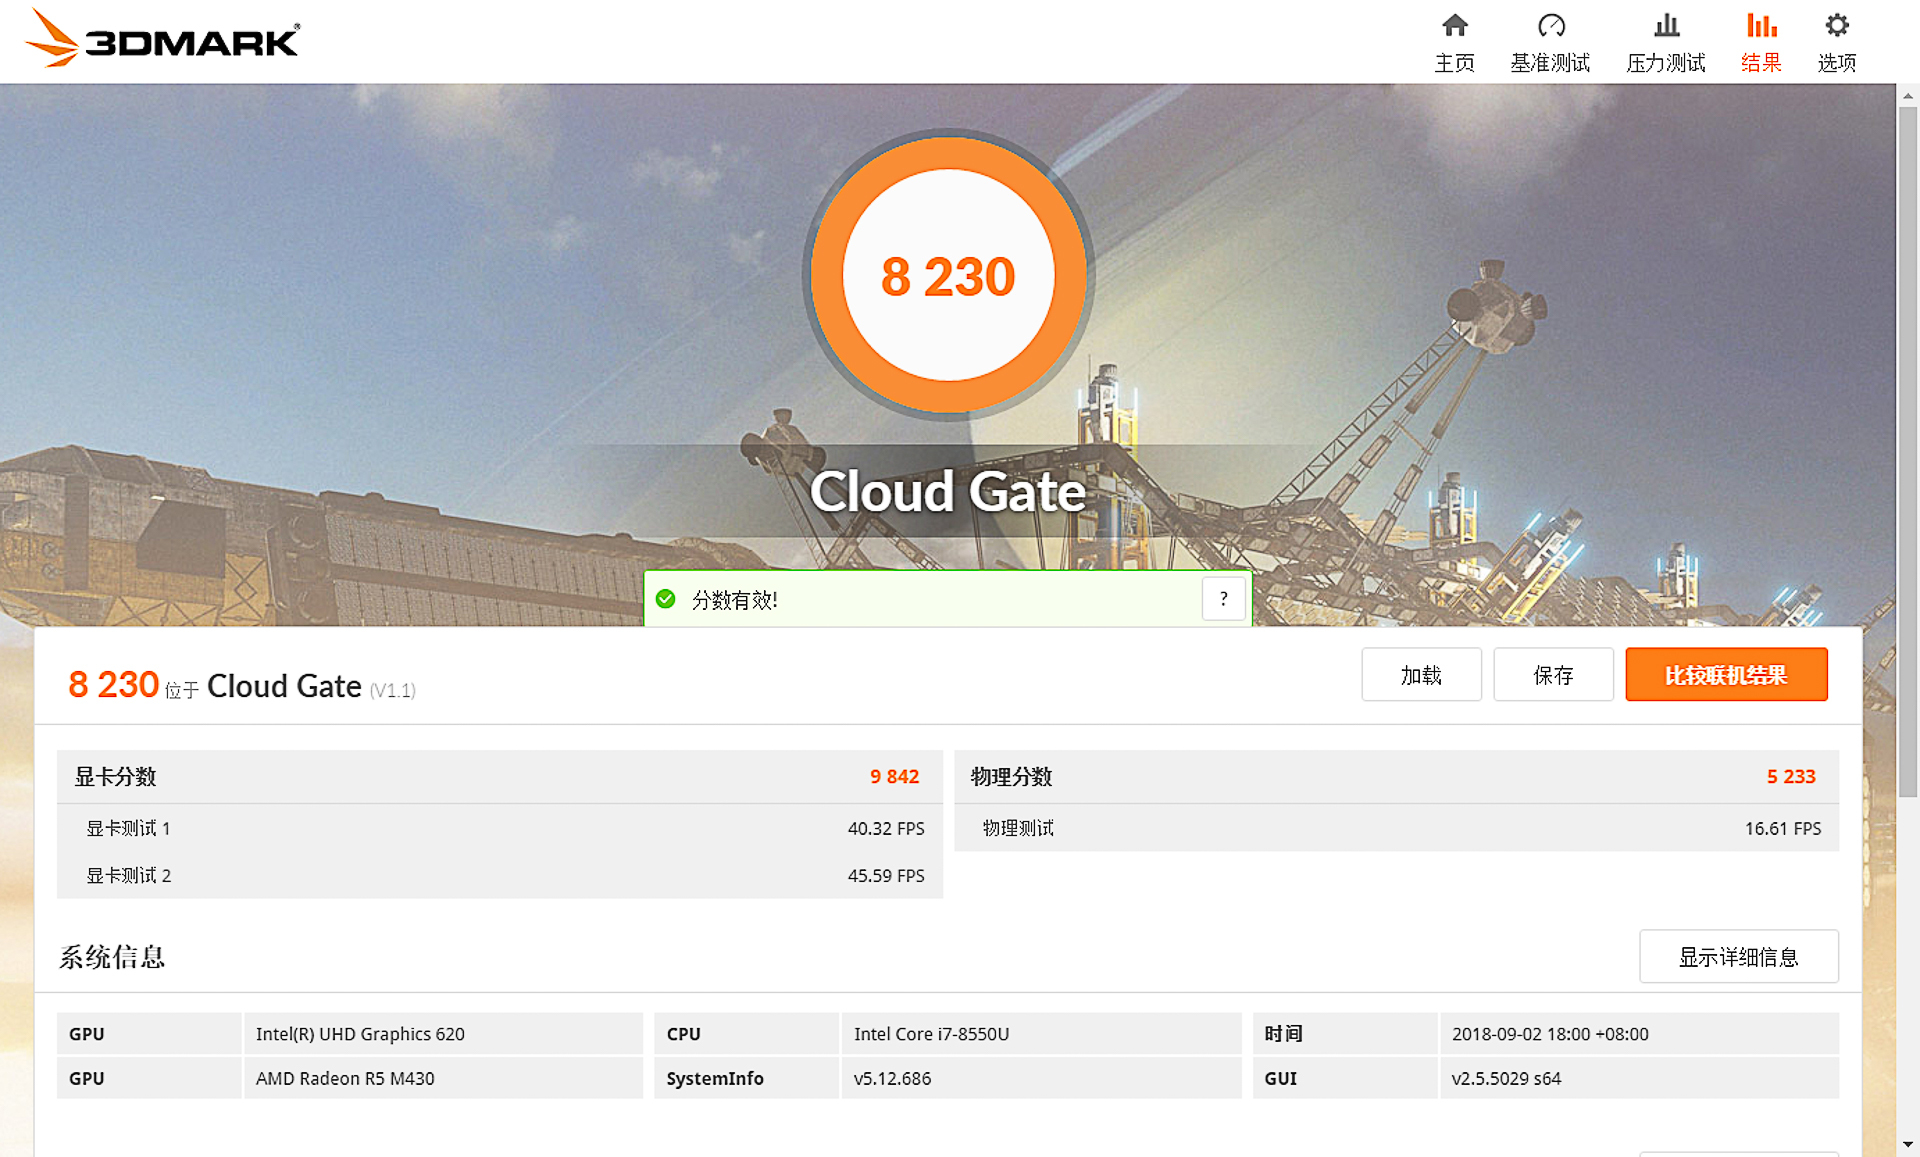
Task: Open benchmark tests via the gauge icon
Action: point(1550,25)
